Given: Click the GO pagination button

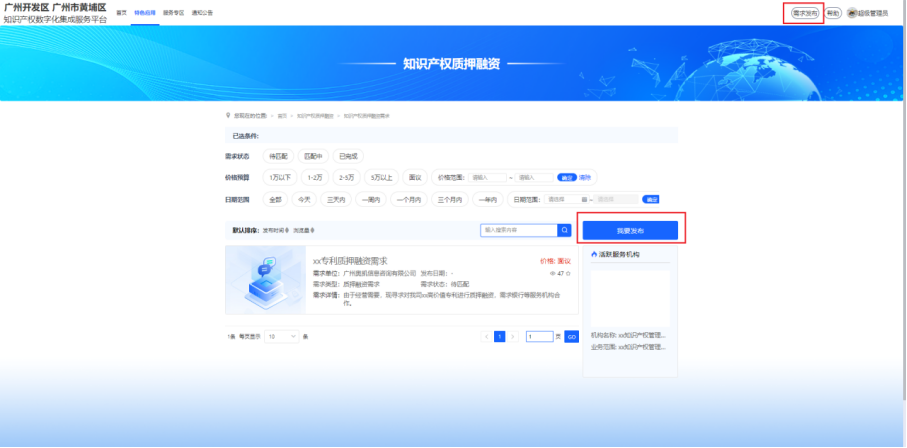Looking at the screenshot, I should [572, 336].
